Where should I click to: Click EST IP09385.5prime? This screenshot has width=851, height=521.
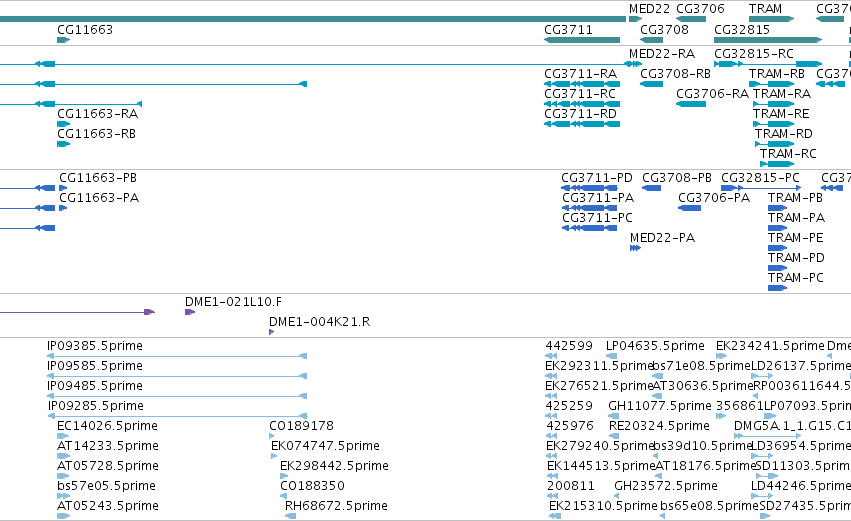(95, 346)
